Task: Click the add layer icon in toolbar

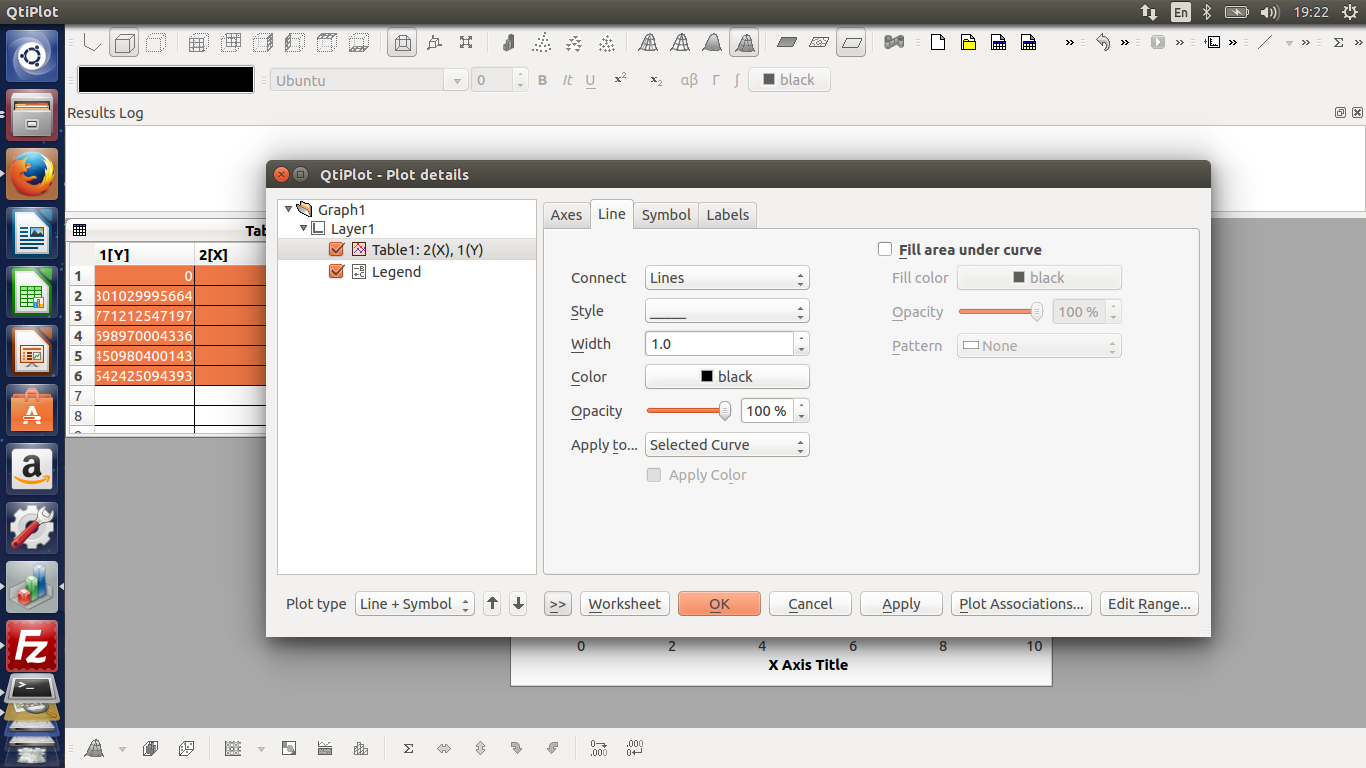Action: [1212, 43]
